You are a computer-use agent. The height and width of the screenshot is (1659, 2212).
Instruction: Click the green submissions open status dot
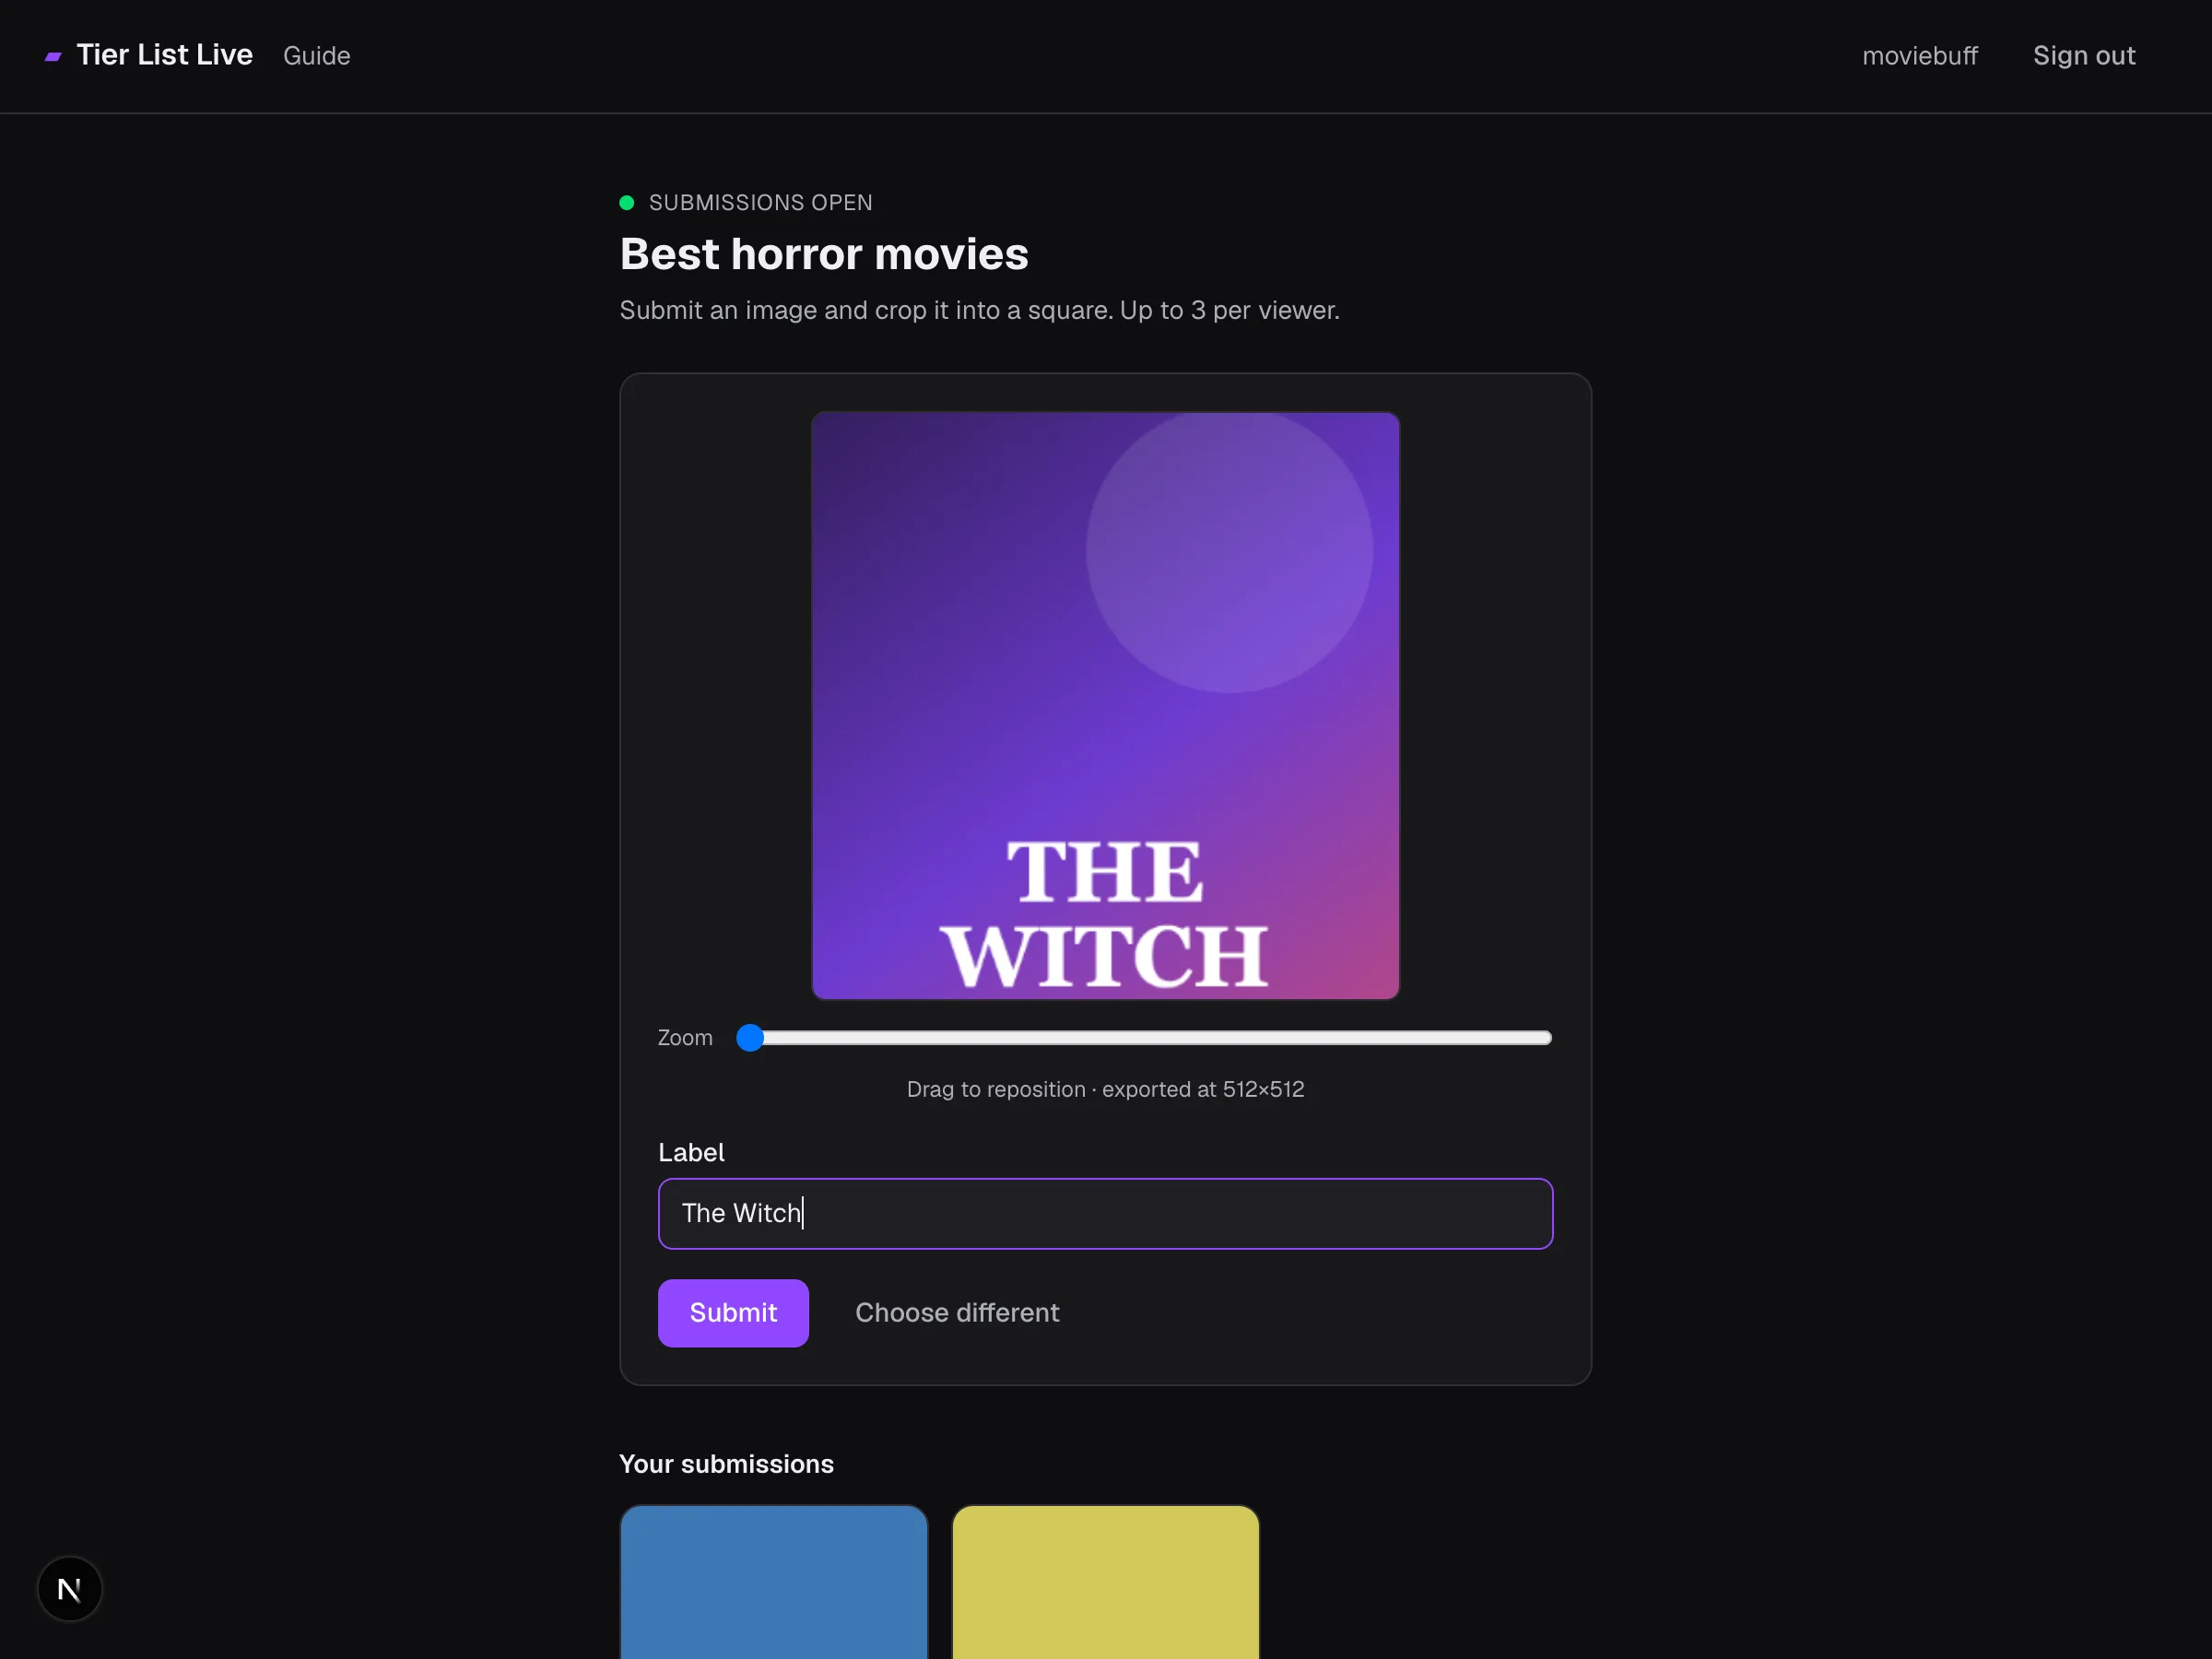[x=627, y=203]
